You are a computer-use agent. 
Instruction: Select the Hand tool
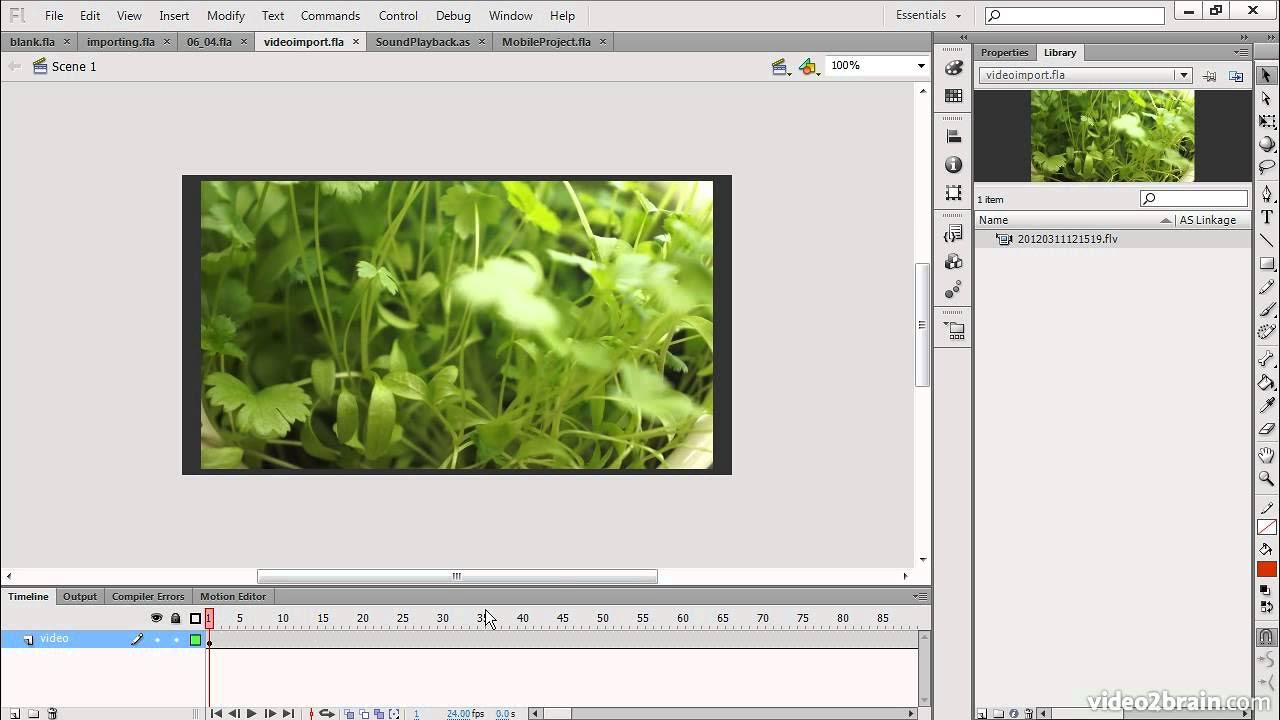pos(1266,456)
